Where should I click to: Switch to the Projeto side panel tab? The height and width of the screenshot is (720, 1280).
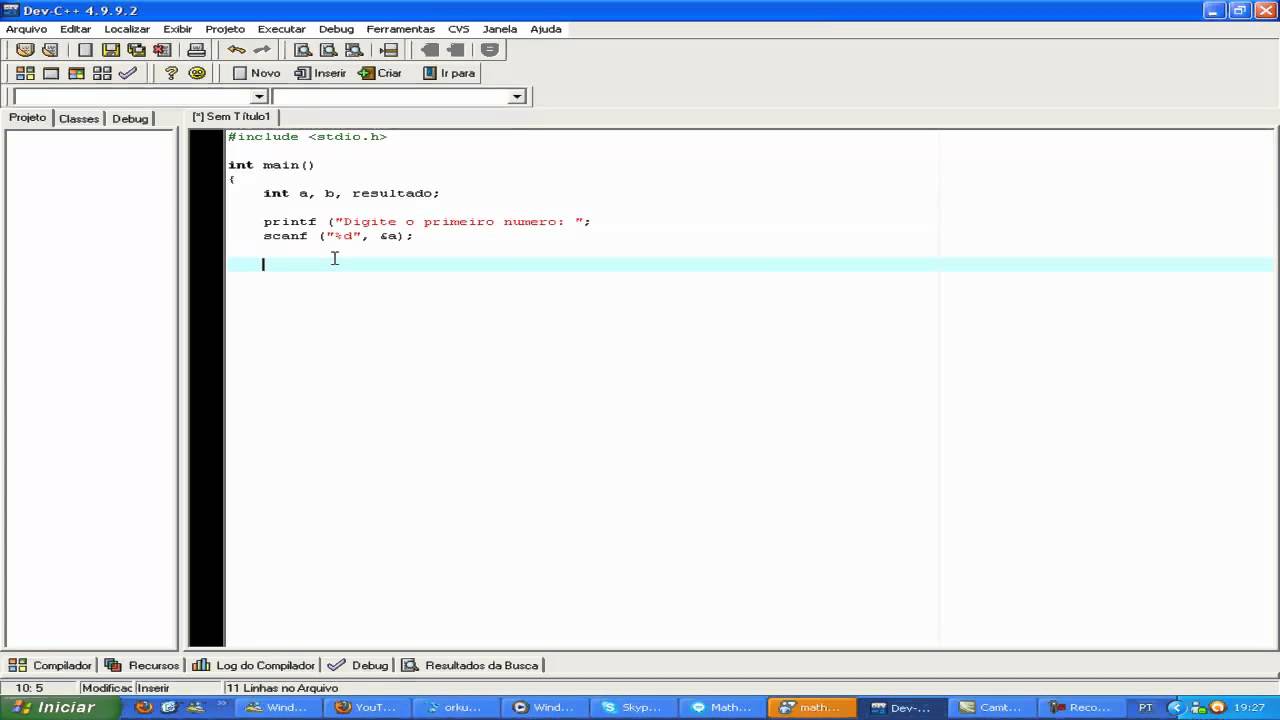point(28,118)
